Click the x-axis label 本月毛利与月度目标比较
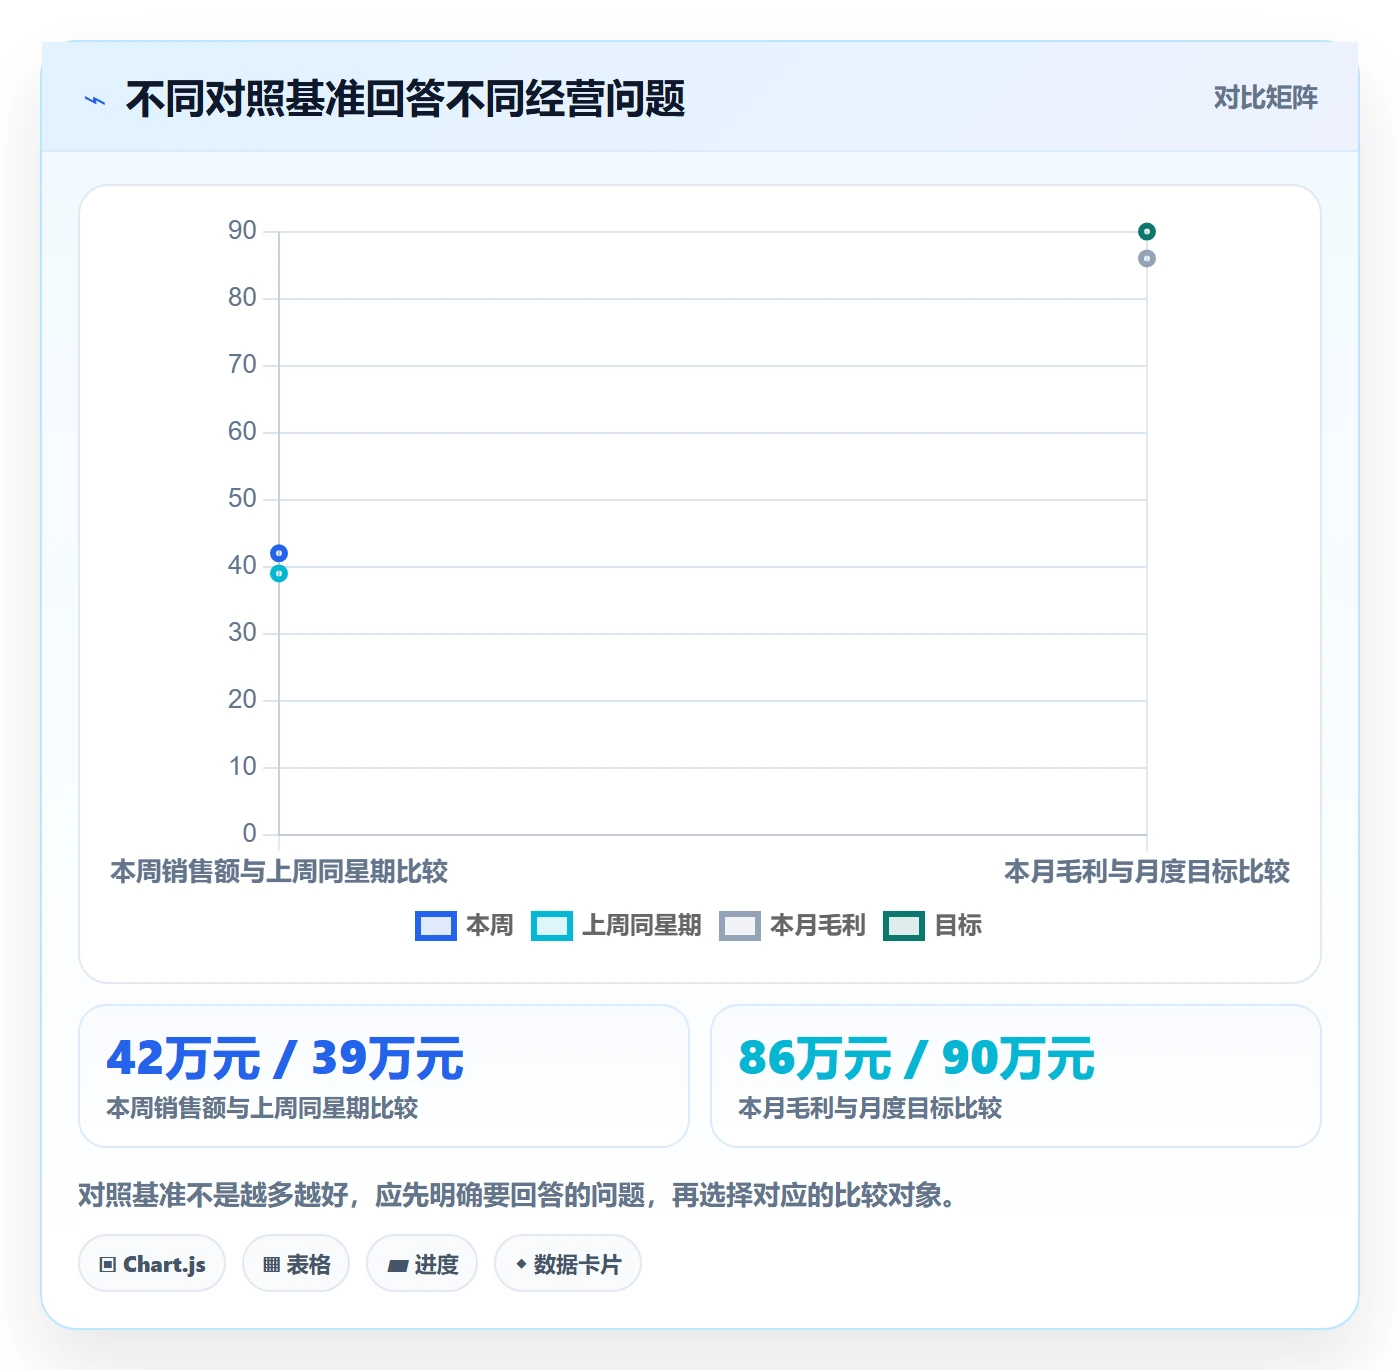 [1147, 871]
